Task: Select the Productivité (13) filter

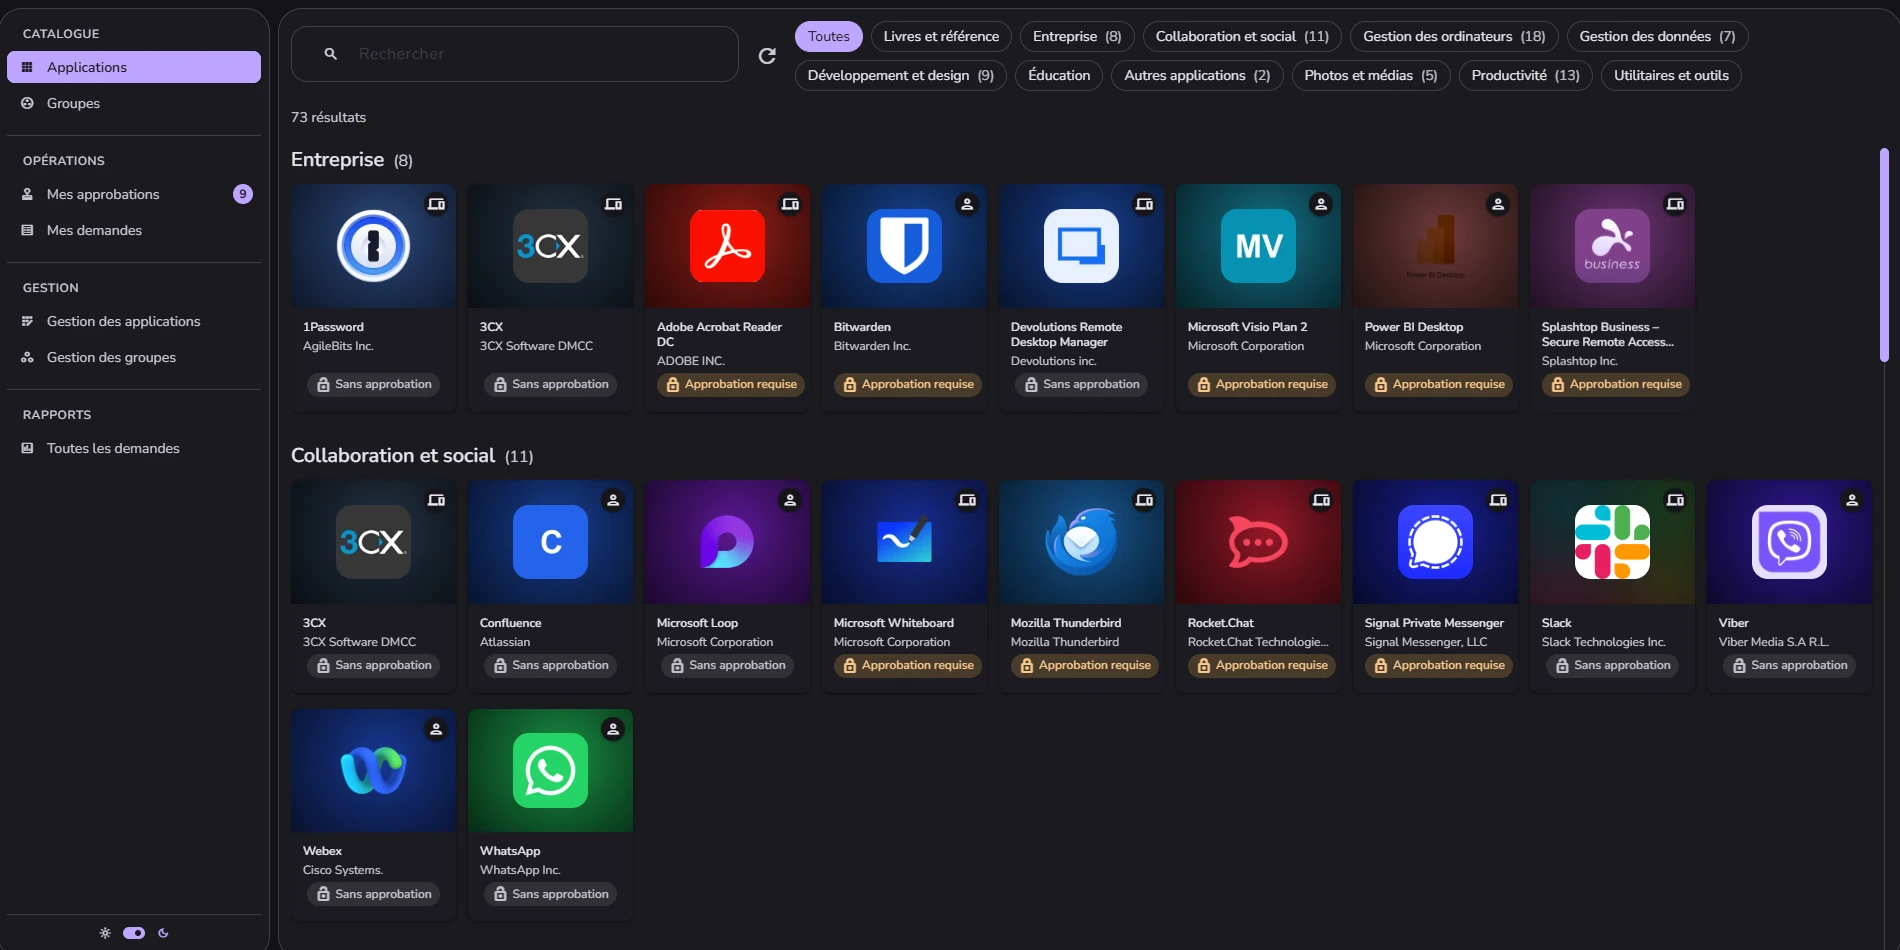Action: 1526,75
